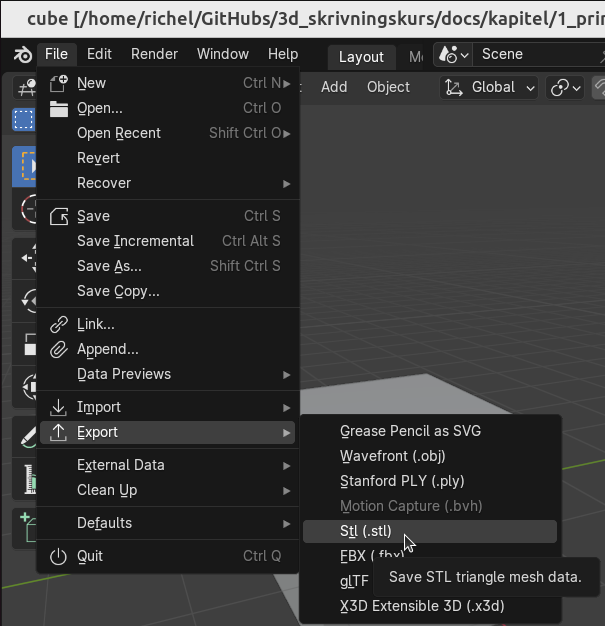Export as Wavefront (.obj)
Screen dimensions: 605x626
pyautogui.click(x=430, y=456)
